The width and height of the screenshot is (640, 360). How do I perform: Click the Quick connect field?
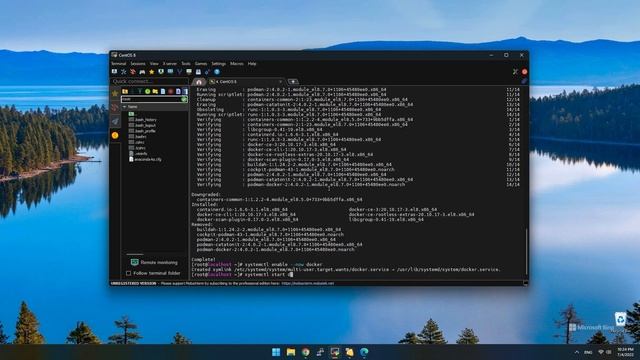pos(149,82)
